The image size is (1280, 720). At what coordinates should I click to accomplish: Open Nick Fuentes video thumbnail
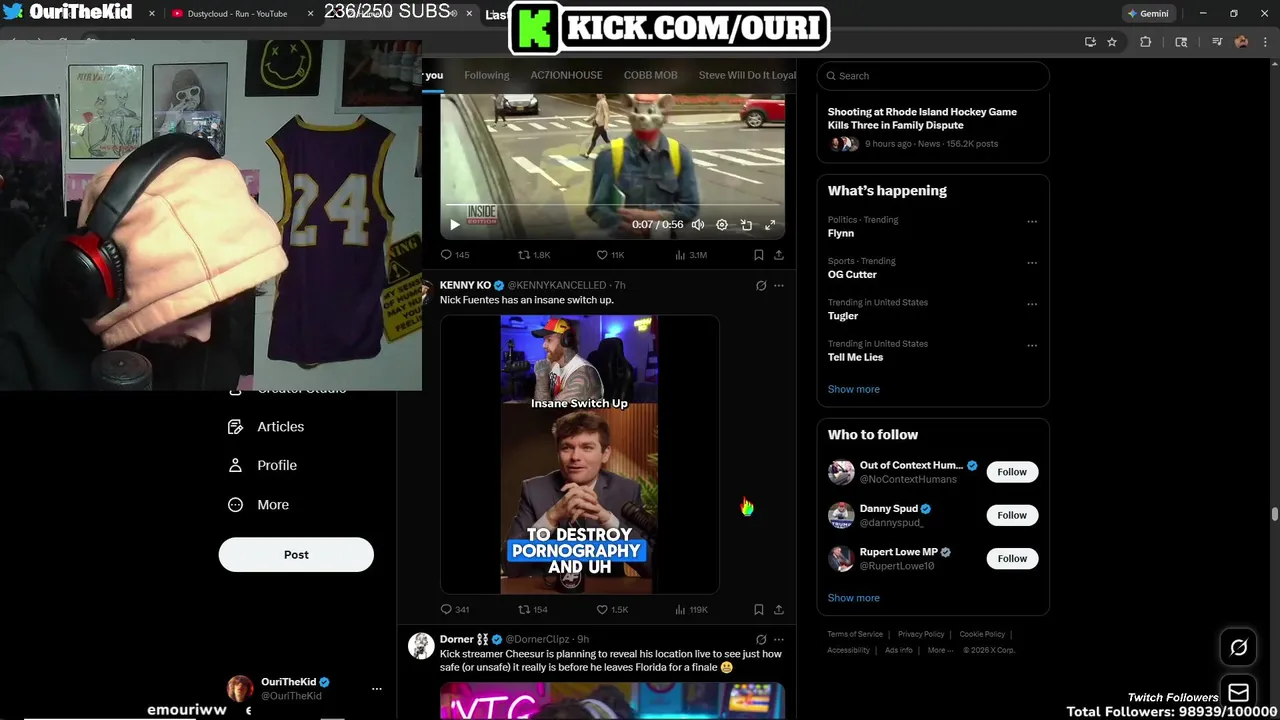pyautogui.click(x=579, y=455)
